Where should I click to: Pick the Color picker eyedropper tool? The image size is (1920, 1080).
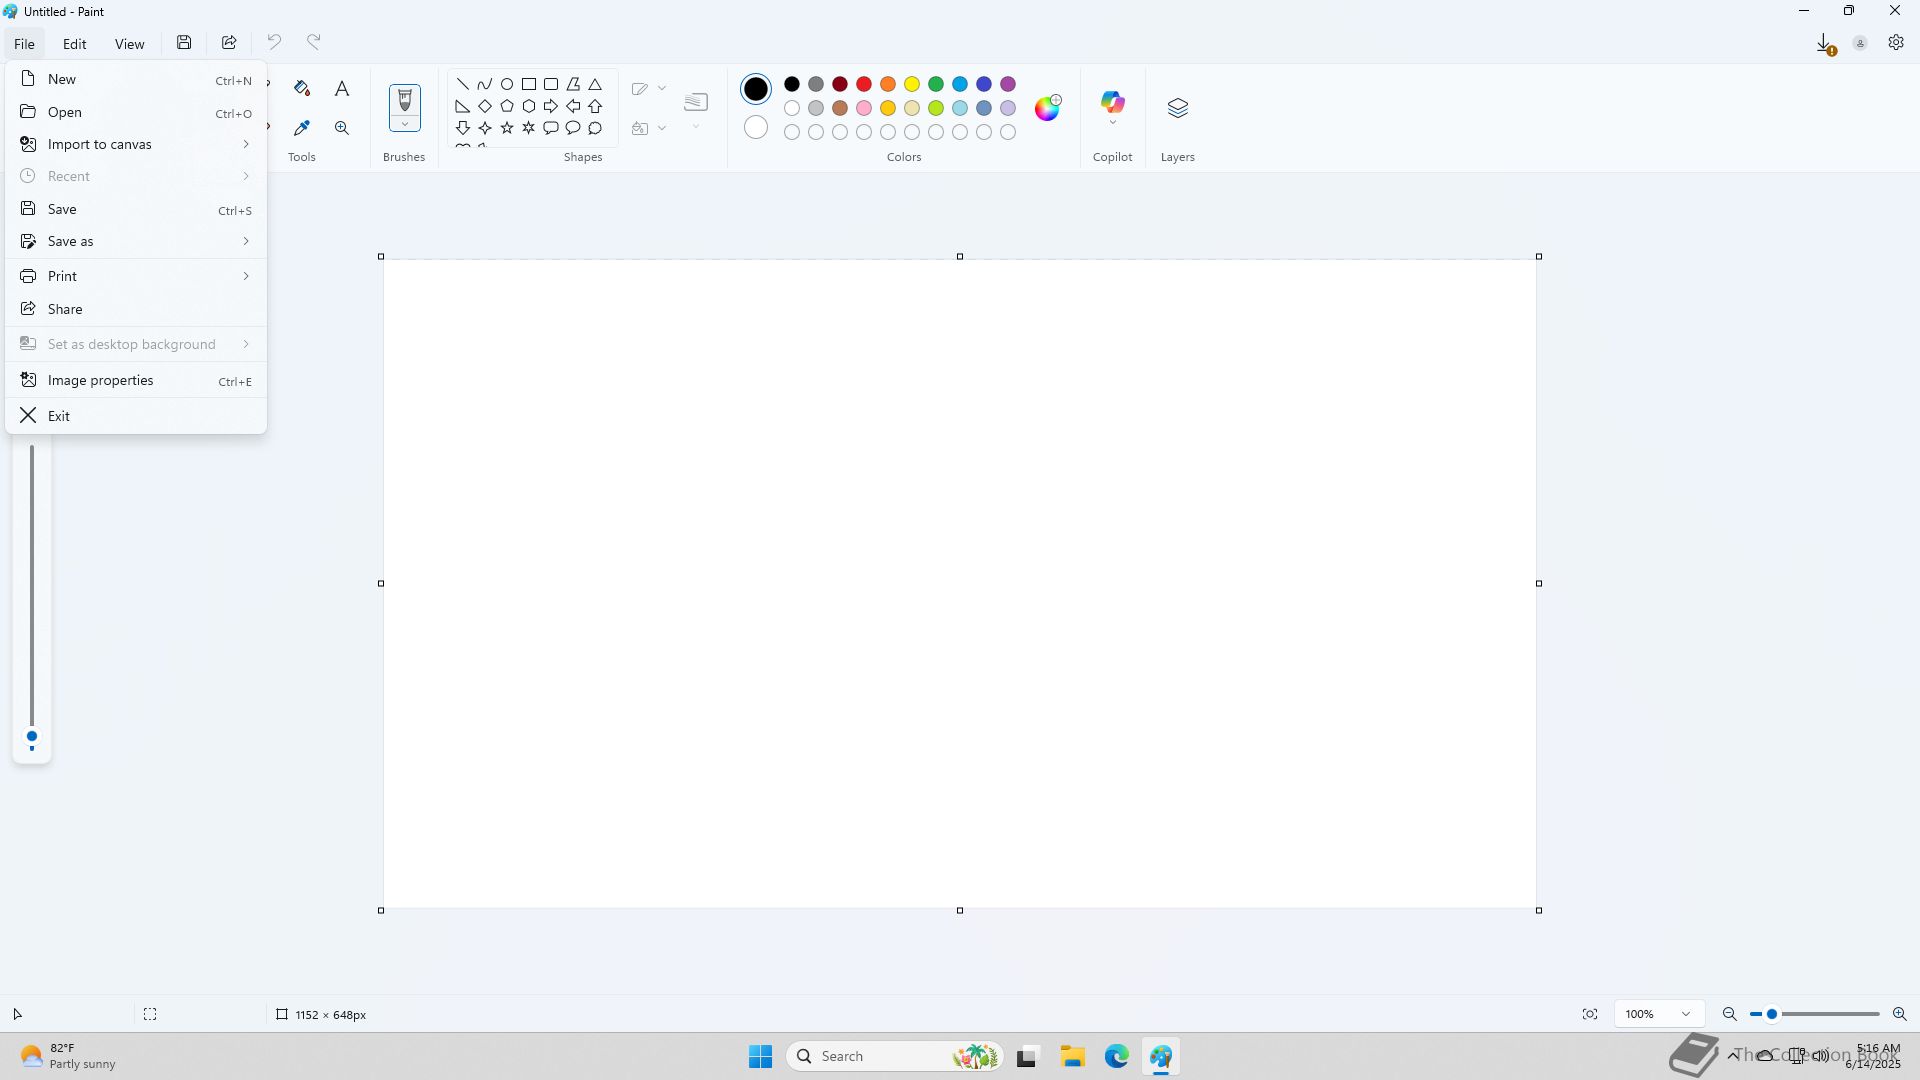pyautogui.click(x=302, y=128)
